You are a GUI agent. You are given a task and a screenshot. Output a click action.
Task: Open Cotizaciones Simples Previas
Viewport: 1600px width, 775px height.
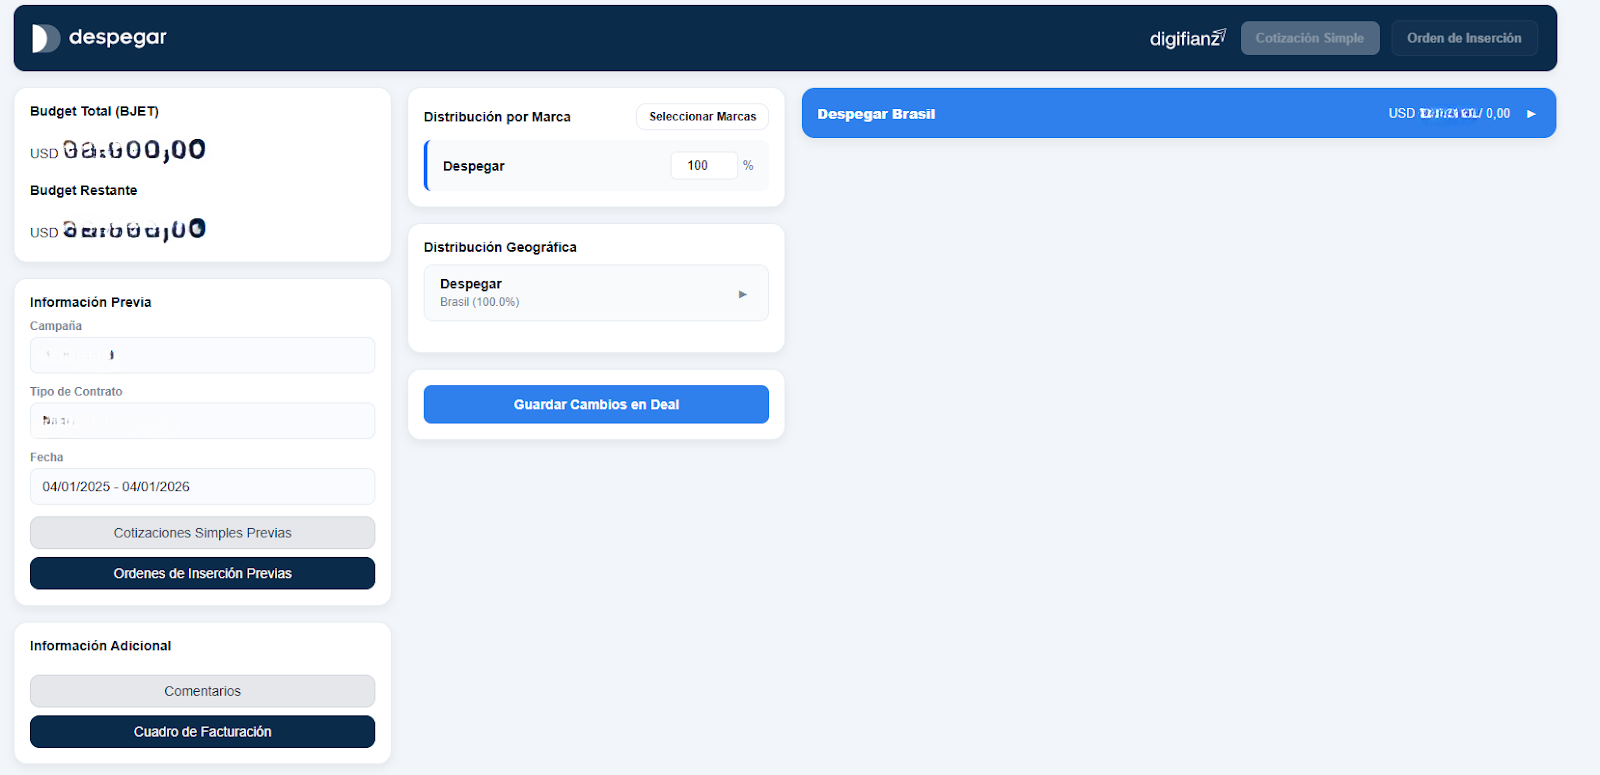click(202, 533)
